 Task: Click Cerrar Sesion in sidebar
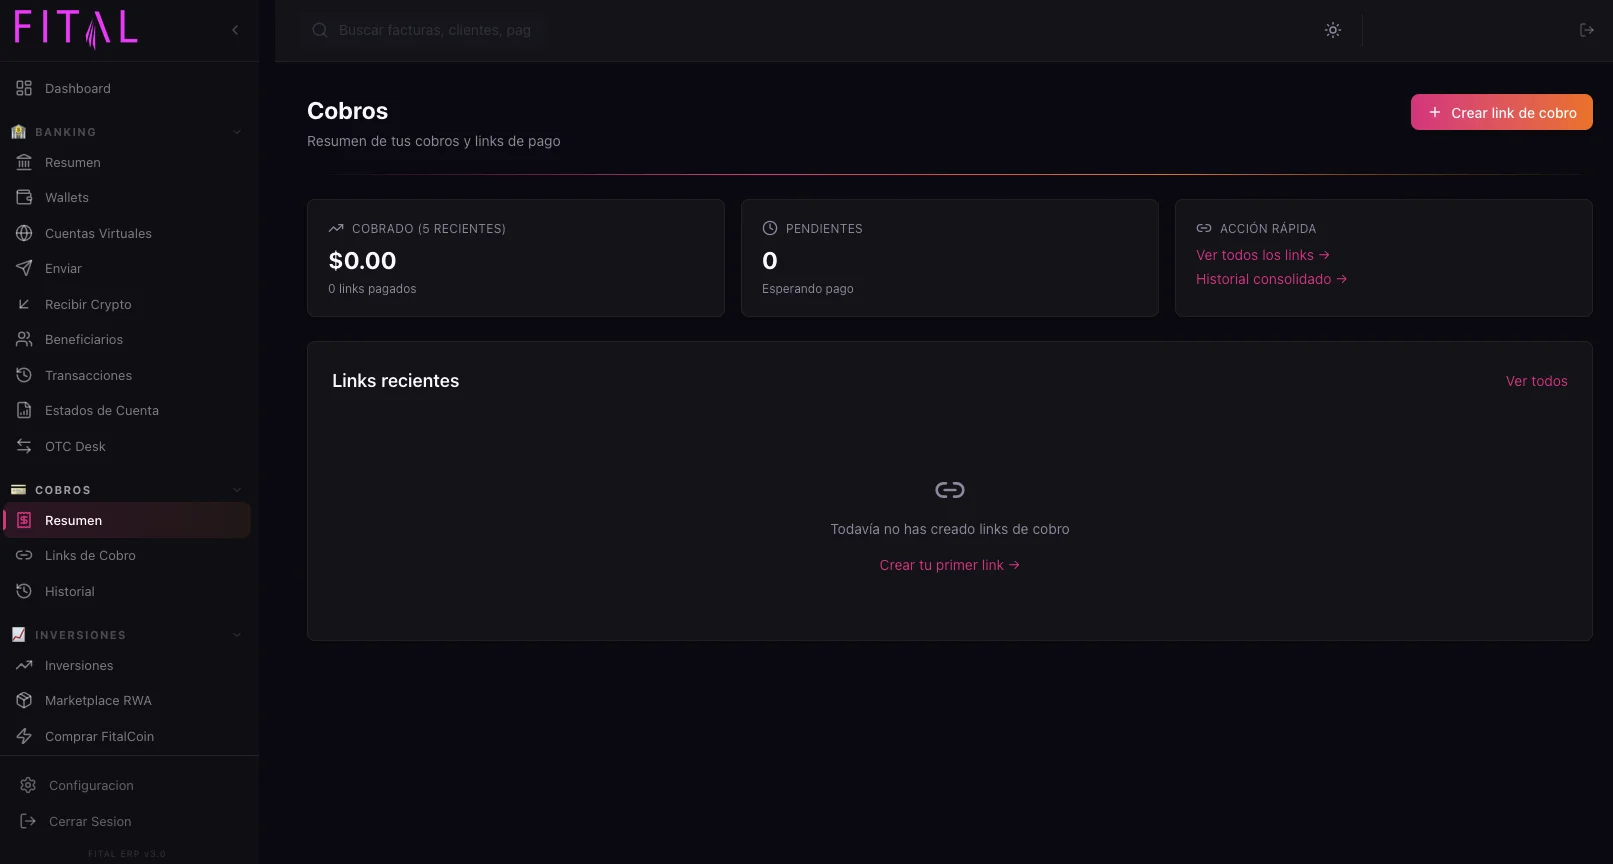[x=129, y=821]
